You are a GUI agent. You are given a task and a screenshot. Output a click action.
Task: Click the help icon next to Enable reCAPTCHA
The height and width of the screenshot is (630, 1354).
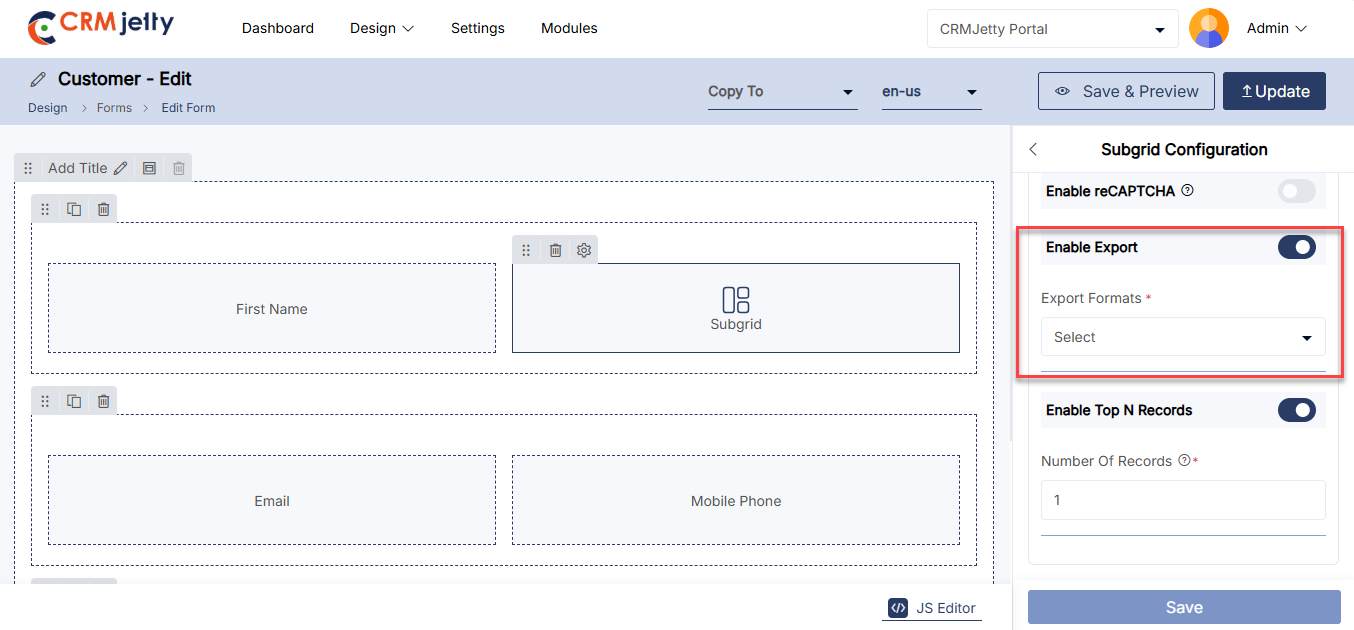[1187, 190]
